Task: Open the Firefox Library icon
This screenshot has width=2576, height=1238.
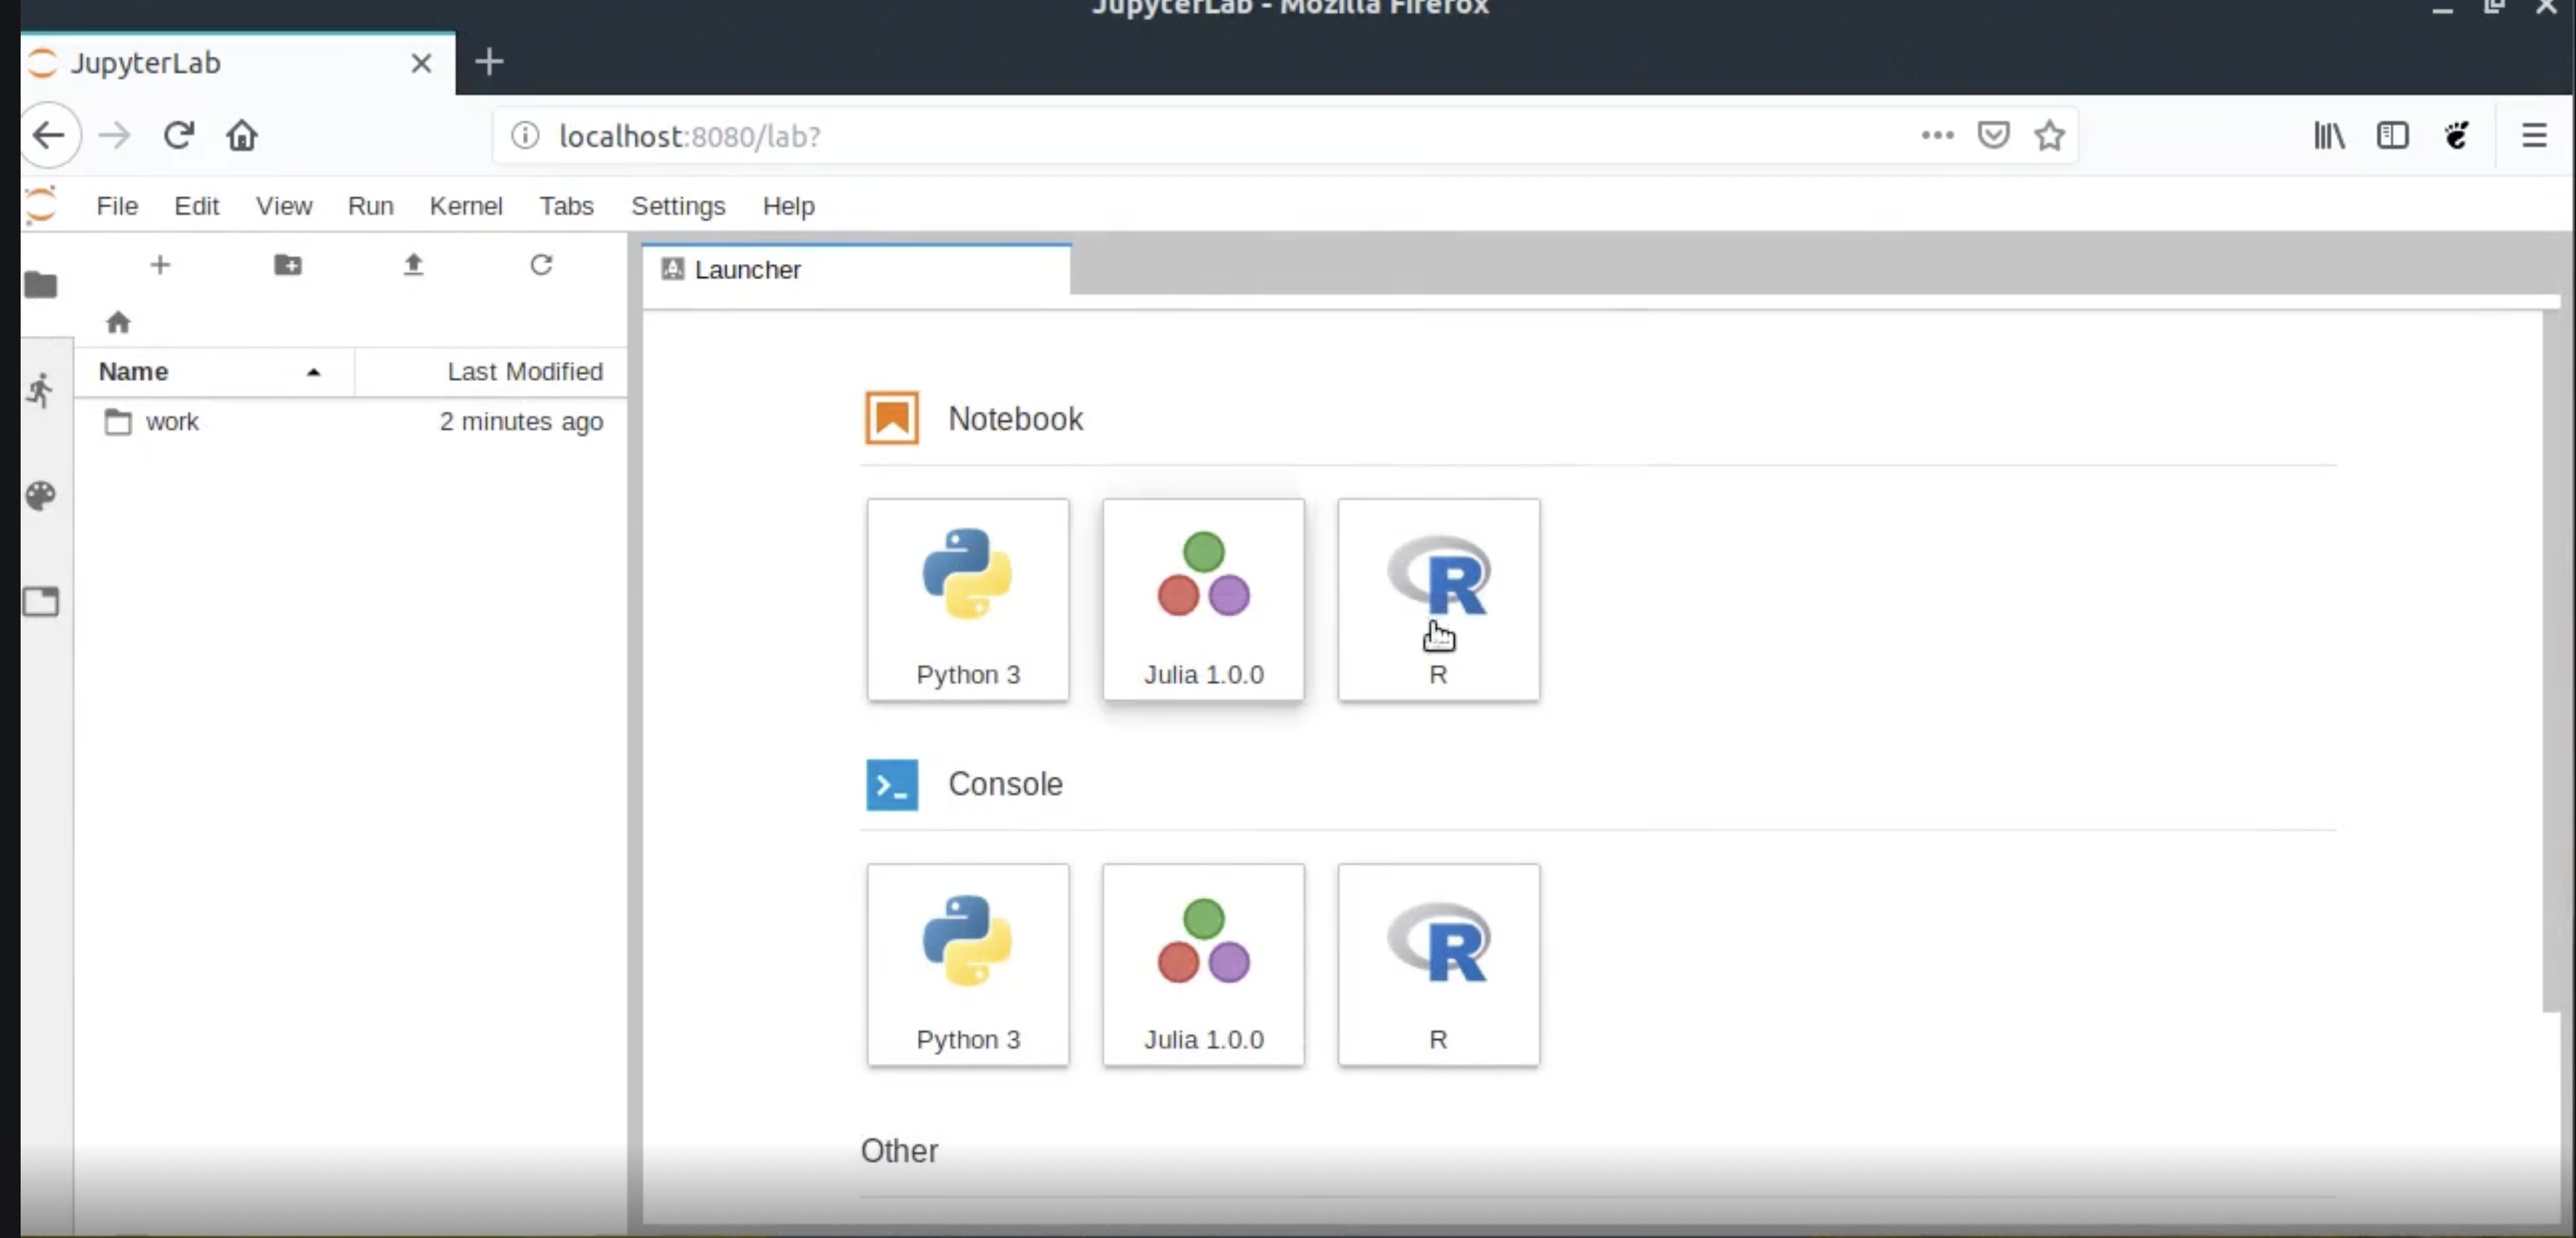Action: [x=2329, y=135]
